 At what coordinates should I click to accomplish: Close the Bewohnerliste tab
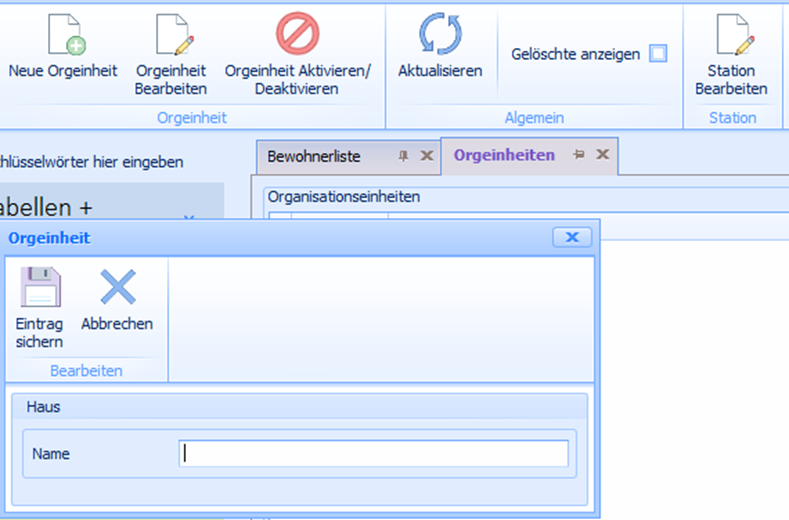[x=426, y=156]
